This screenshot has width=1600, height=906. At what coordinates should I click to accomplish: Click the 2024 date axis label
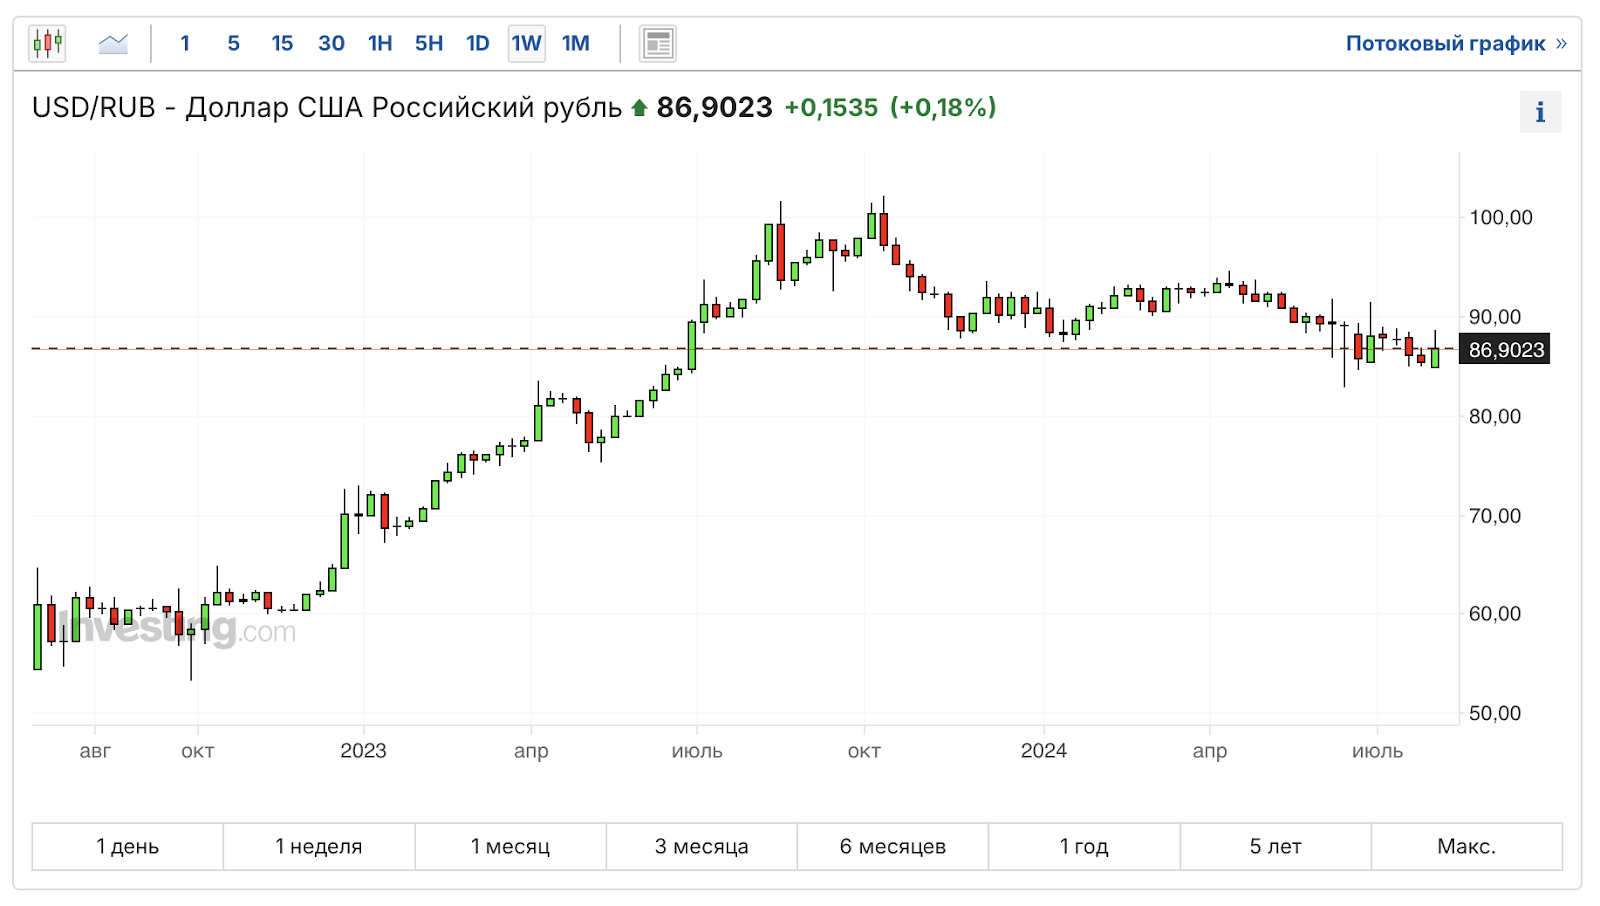1044,751
